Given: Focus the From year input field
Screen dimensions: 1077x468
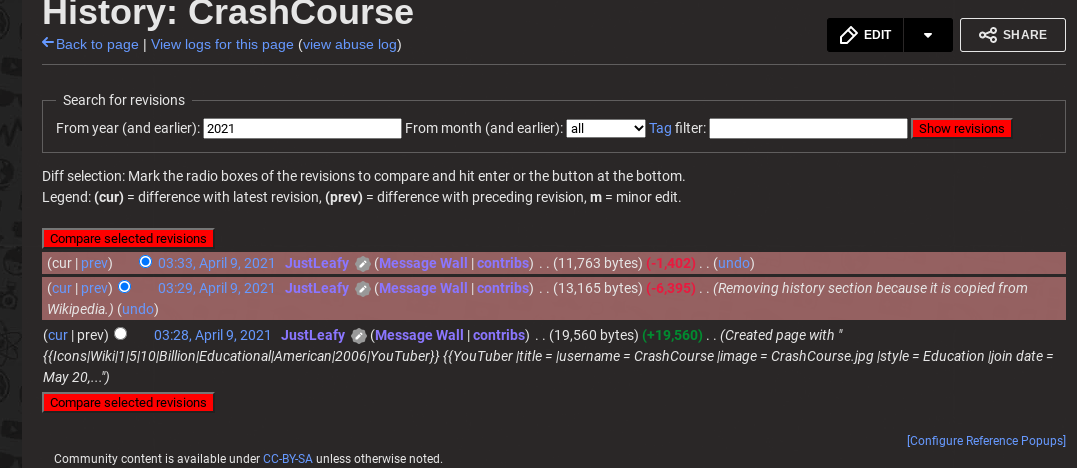Looking at the screenshot, I should coord(302,129).
